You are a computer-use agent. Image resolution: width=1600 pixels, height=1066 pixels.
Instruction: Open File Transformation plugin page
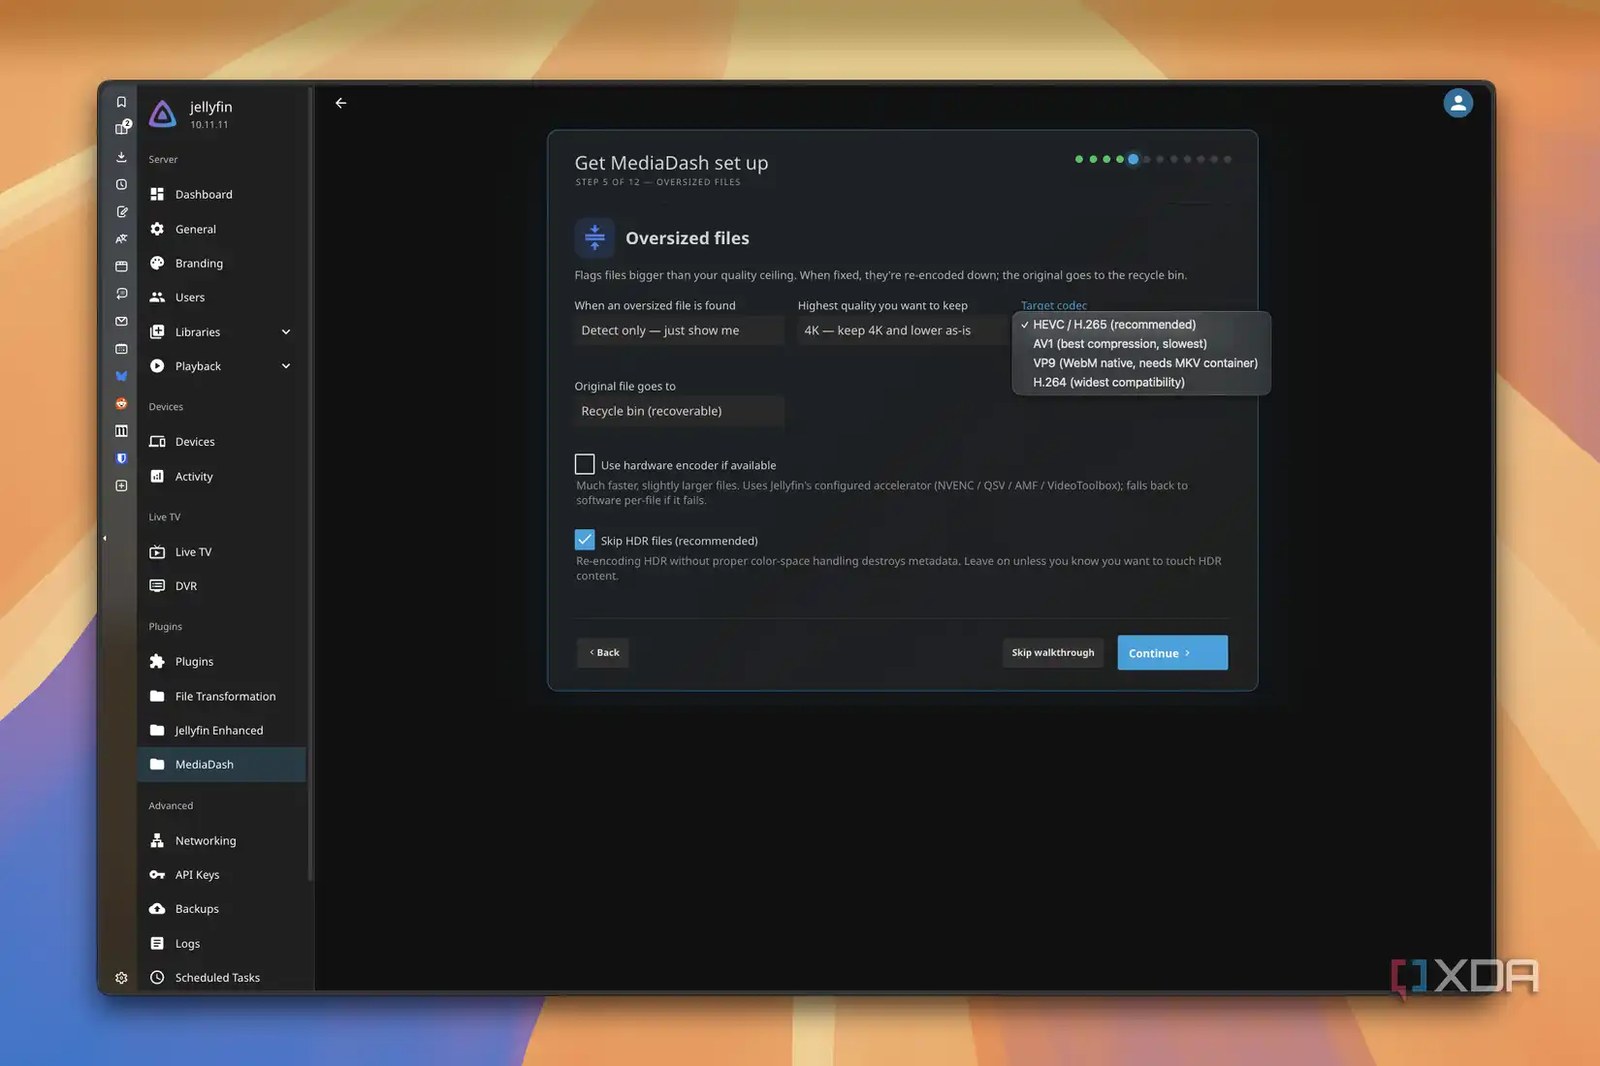222,696
